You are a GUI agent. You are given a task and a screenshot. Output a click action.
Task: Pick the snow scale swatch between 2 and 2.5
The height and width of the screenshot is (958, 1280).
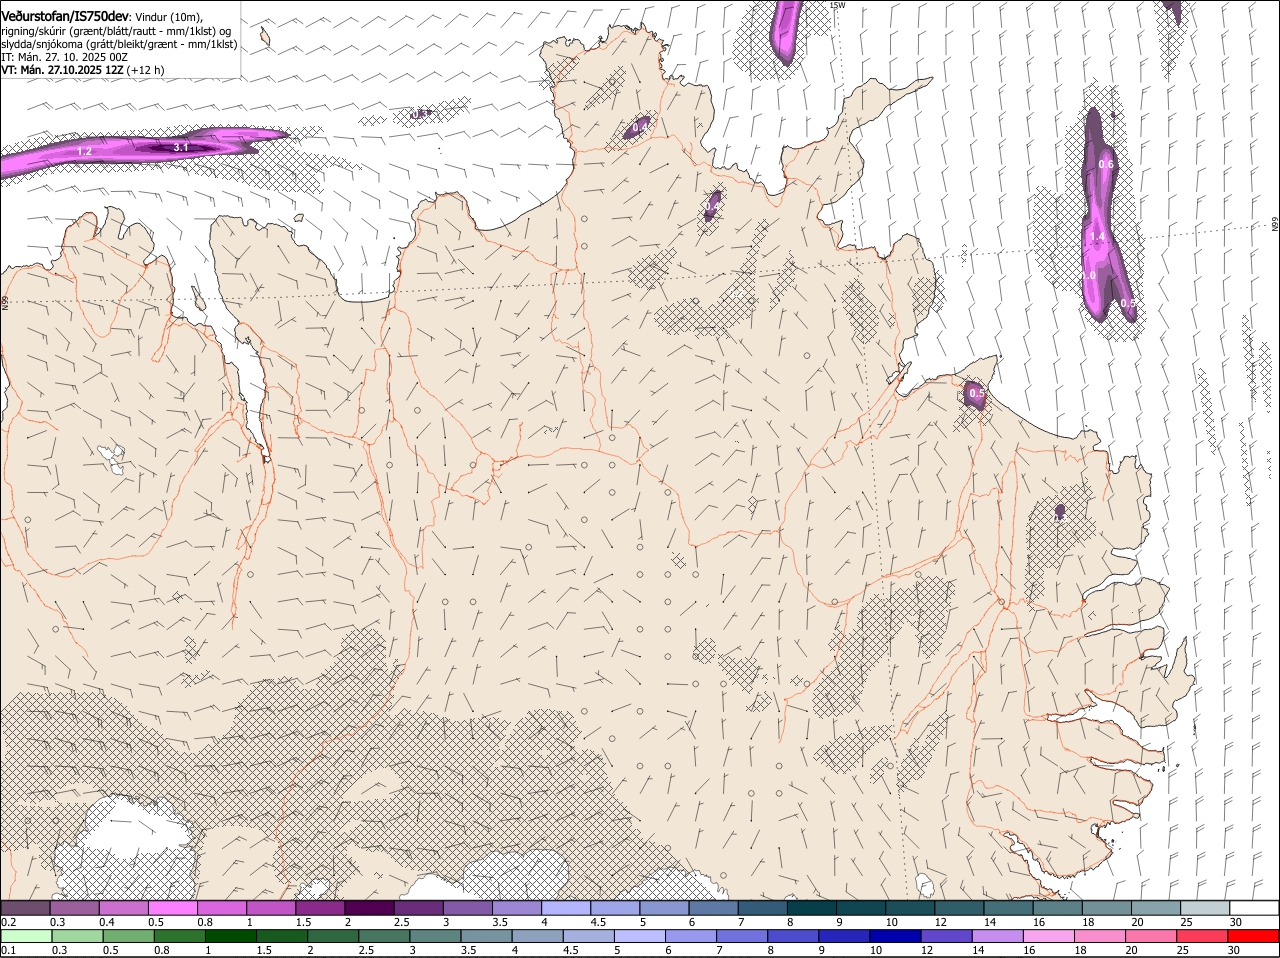(x=369, y=908)
